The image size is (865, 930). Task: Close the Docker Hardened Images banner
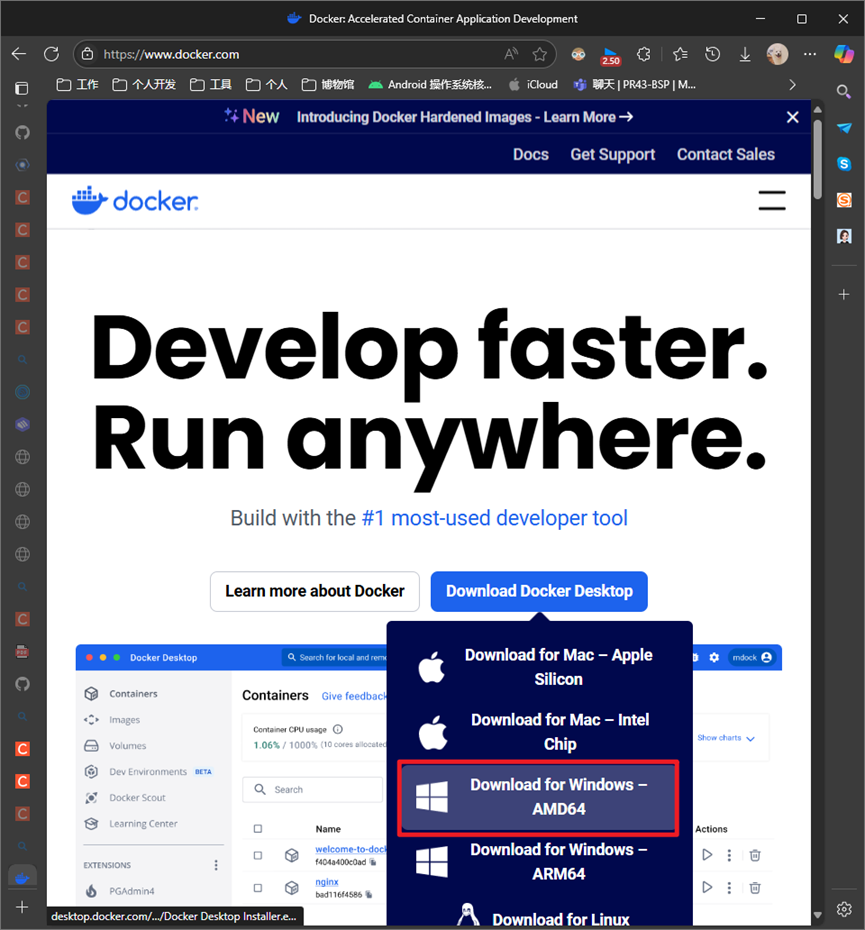tap(793, 117)
